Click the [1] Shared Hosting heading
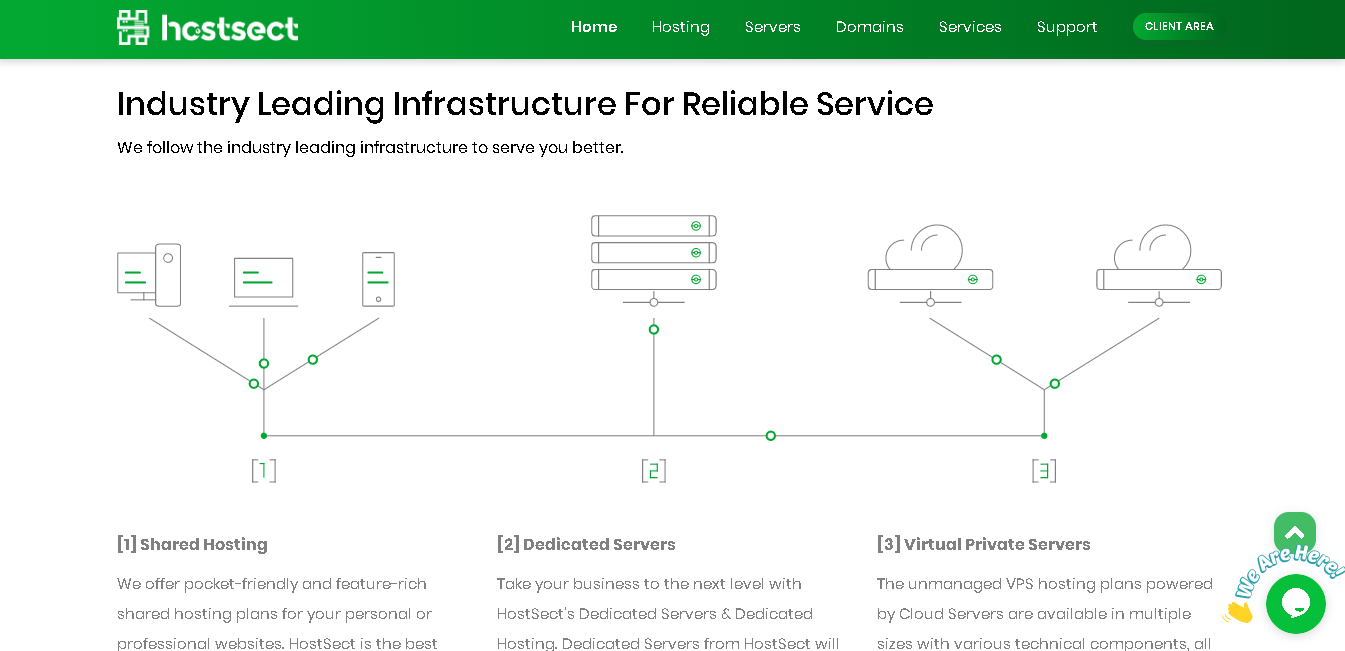 [192, 545]
